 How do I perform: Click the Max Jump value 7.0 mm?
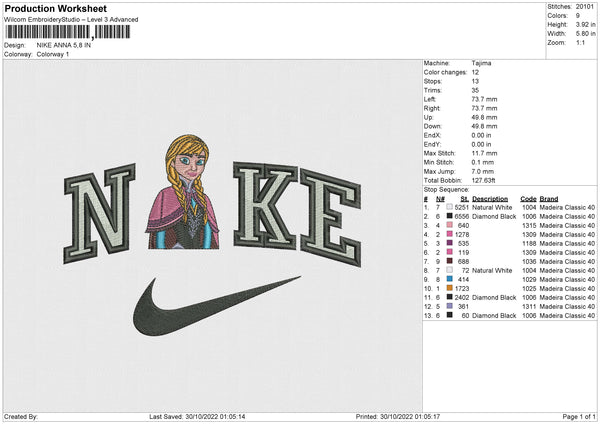(x=483, y=171)
